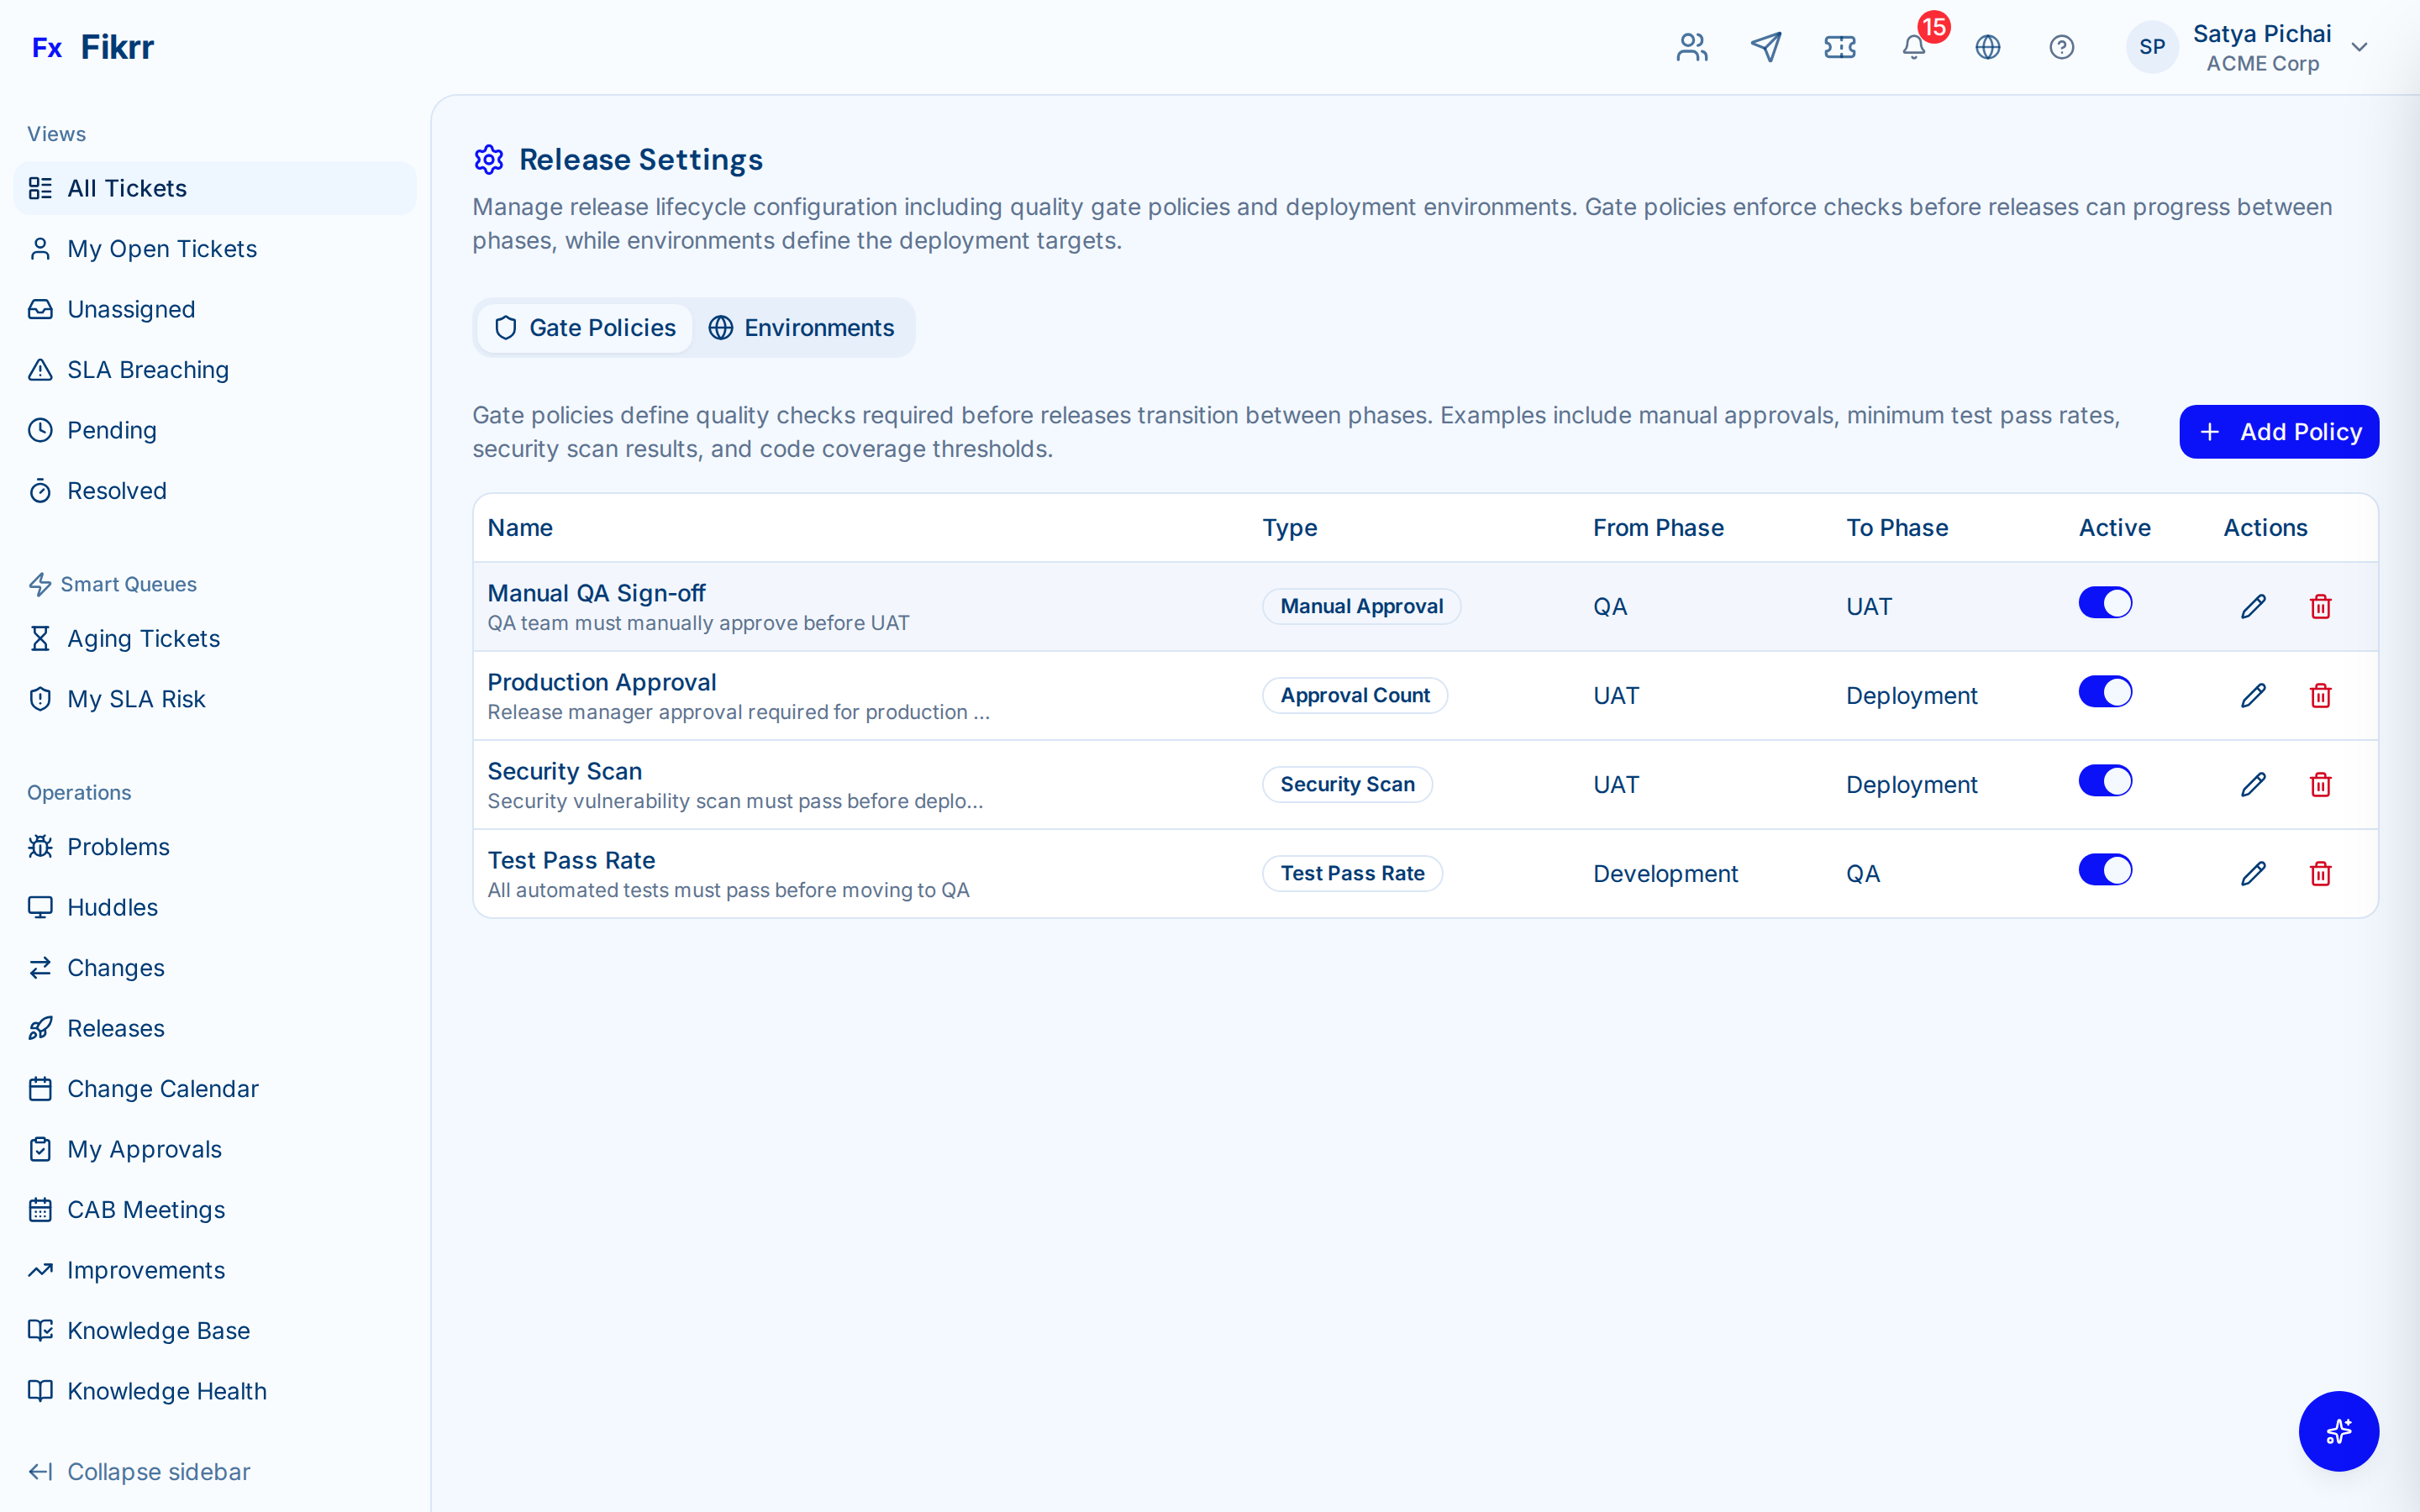
Task: Open the SP avatar profile menu
Action: click(x=2152, y=46)
